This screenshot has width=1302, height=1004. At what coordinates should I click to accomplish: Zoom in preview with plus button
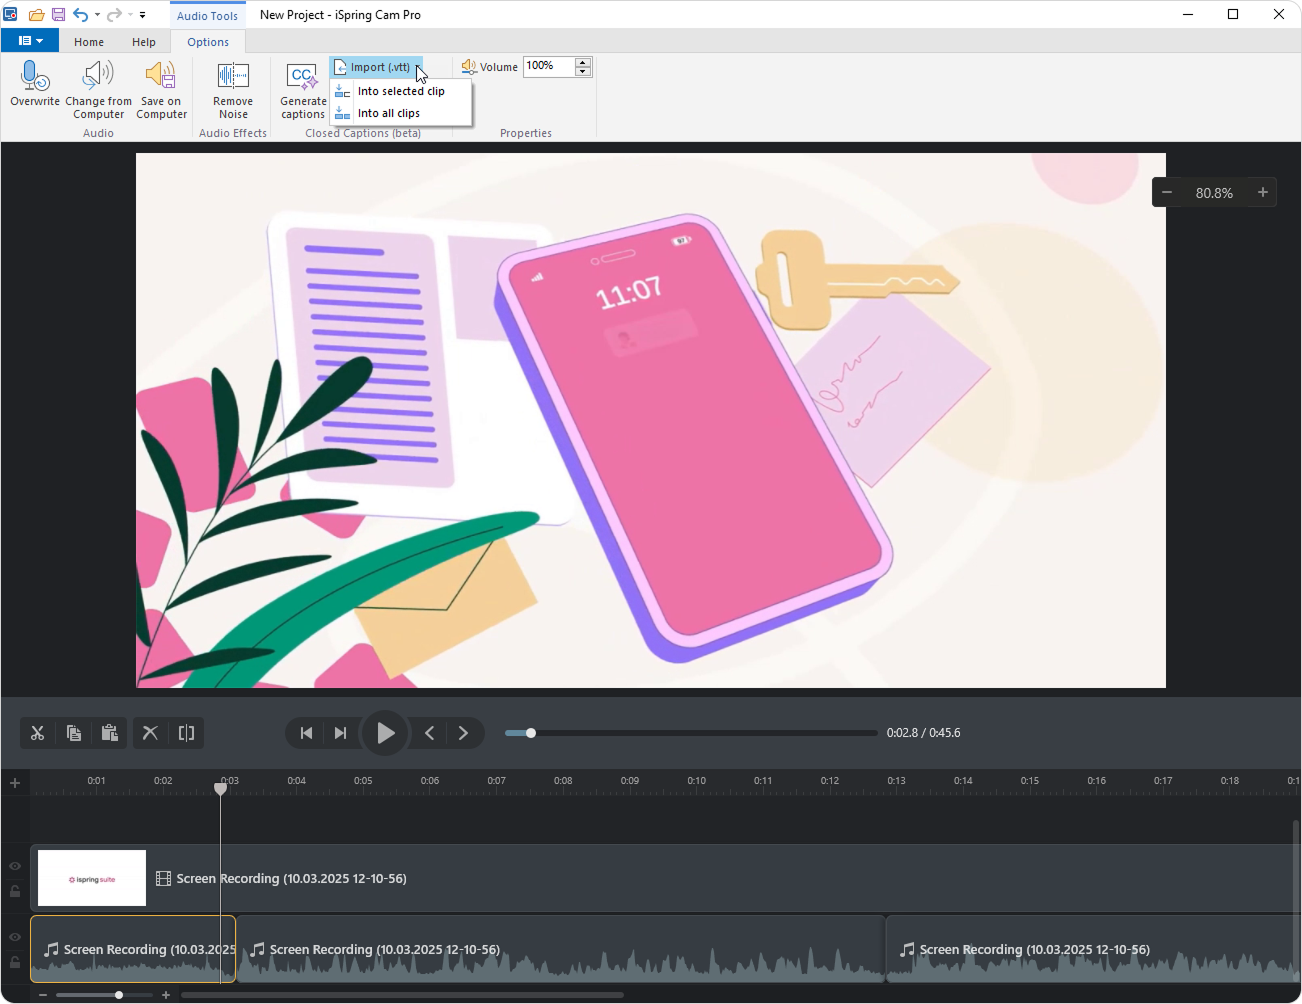click(1263, 192)
